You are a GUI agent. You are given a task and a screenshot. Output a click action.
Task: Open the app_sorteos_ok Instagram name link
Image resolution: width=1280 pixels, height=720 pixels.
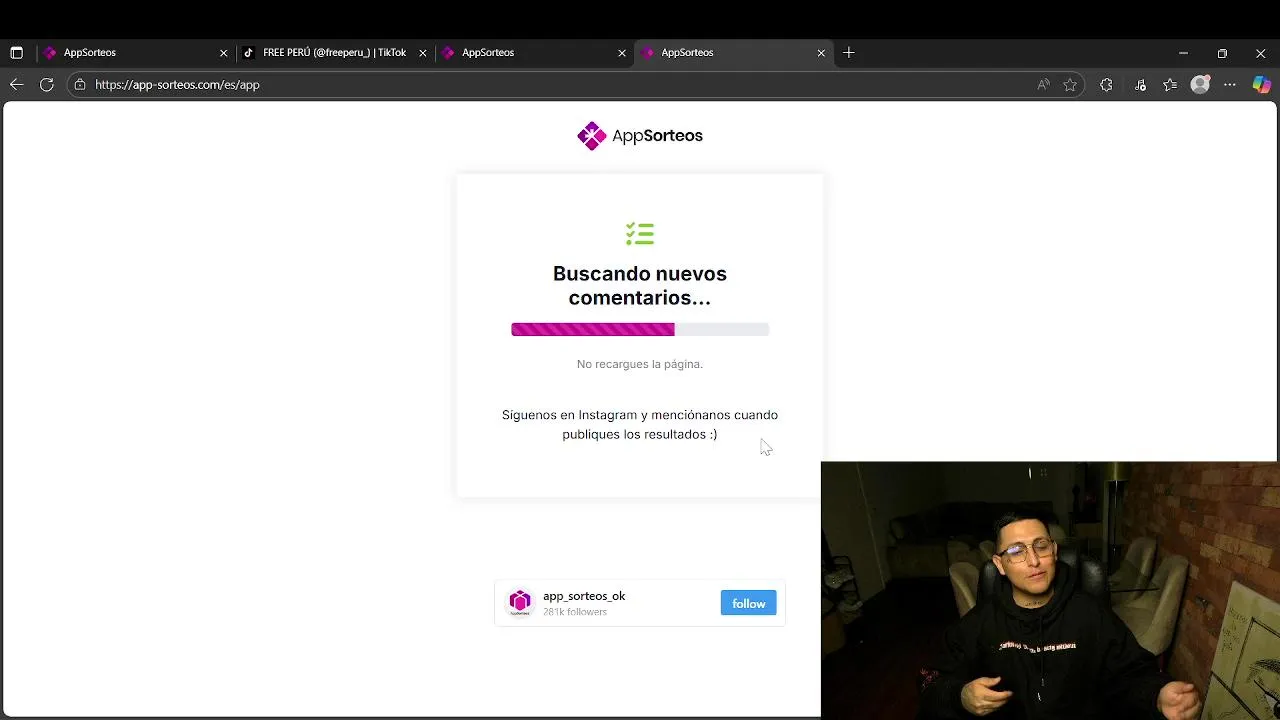584,596
